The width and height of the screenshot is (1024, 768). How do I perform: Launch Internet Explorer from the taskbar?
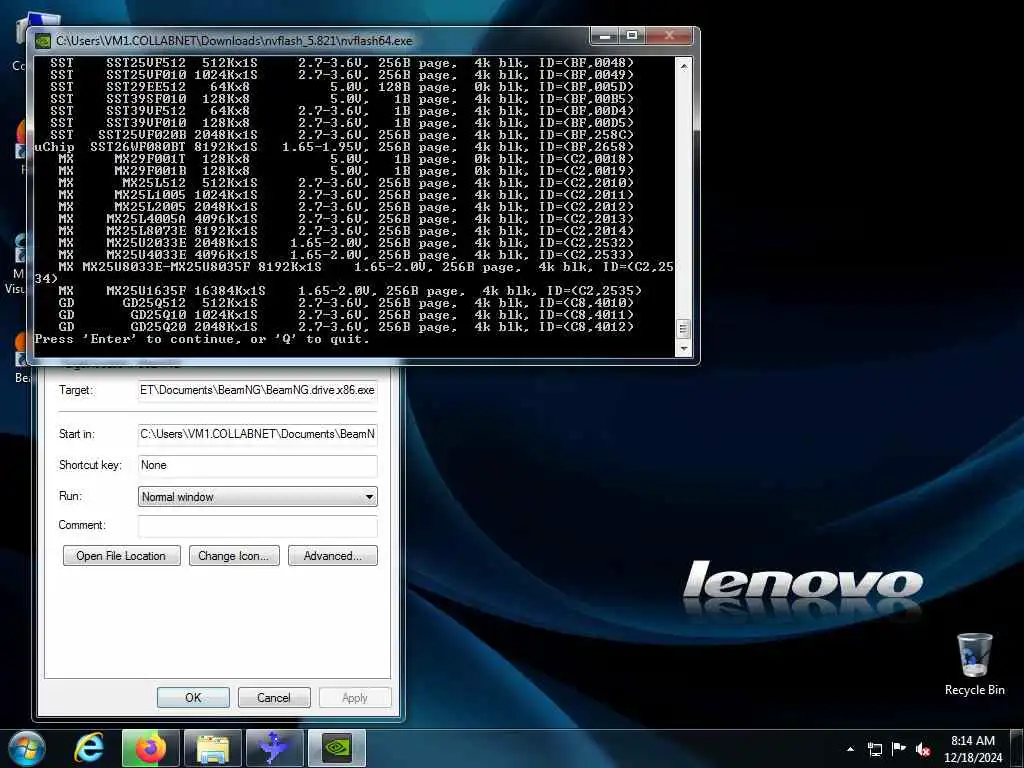[88, 748]
